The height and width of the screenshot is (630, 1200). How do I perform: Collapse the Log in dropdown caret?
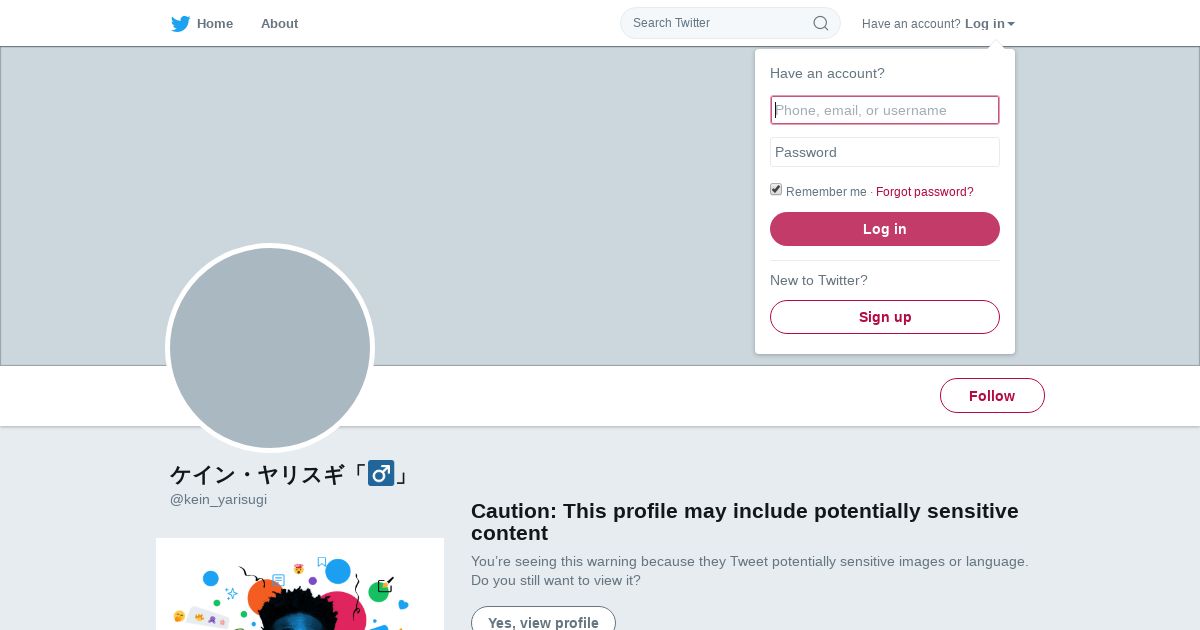pyautogui.click(x=1011, y=24)
